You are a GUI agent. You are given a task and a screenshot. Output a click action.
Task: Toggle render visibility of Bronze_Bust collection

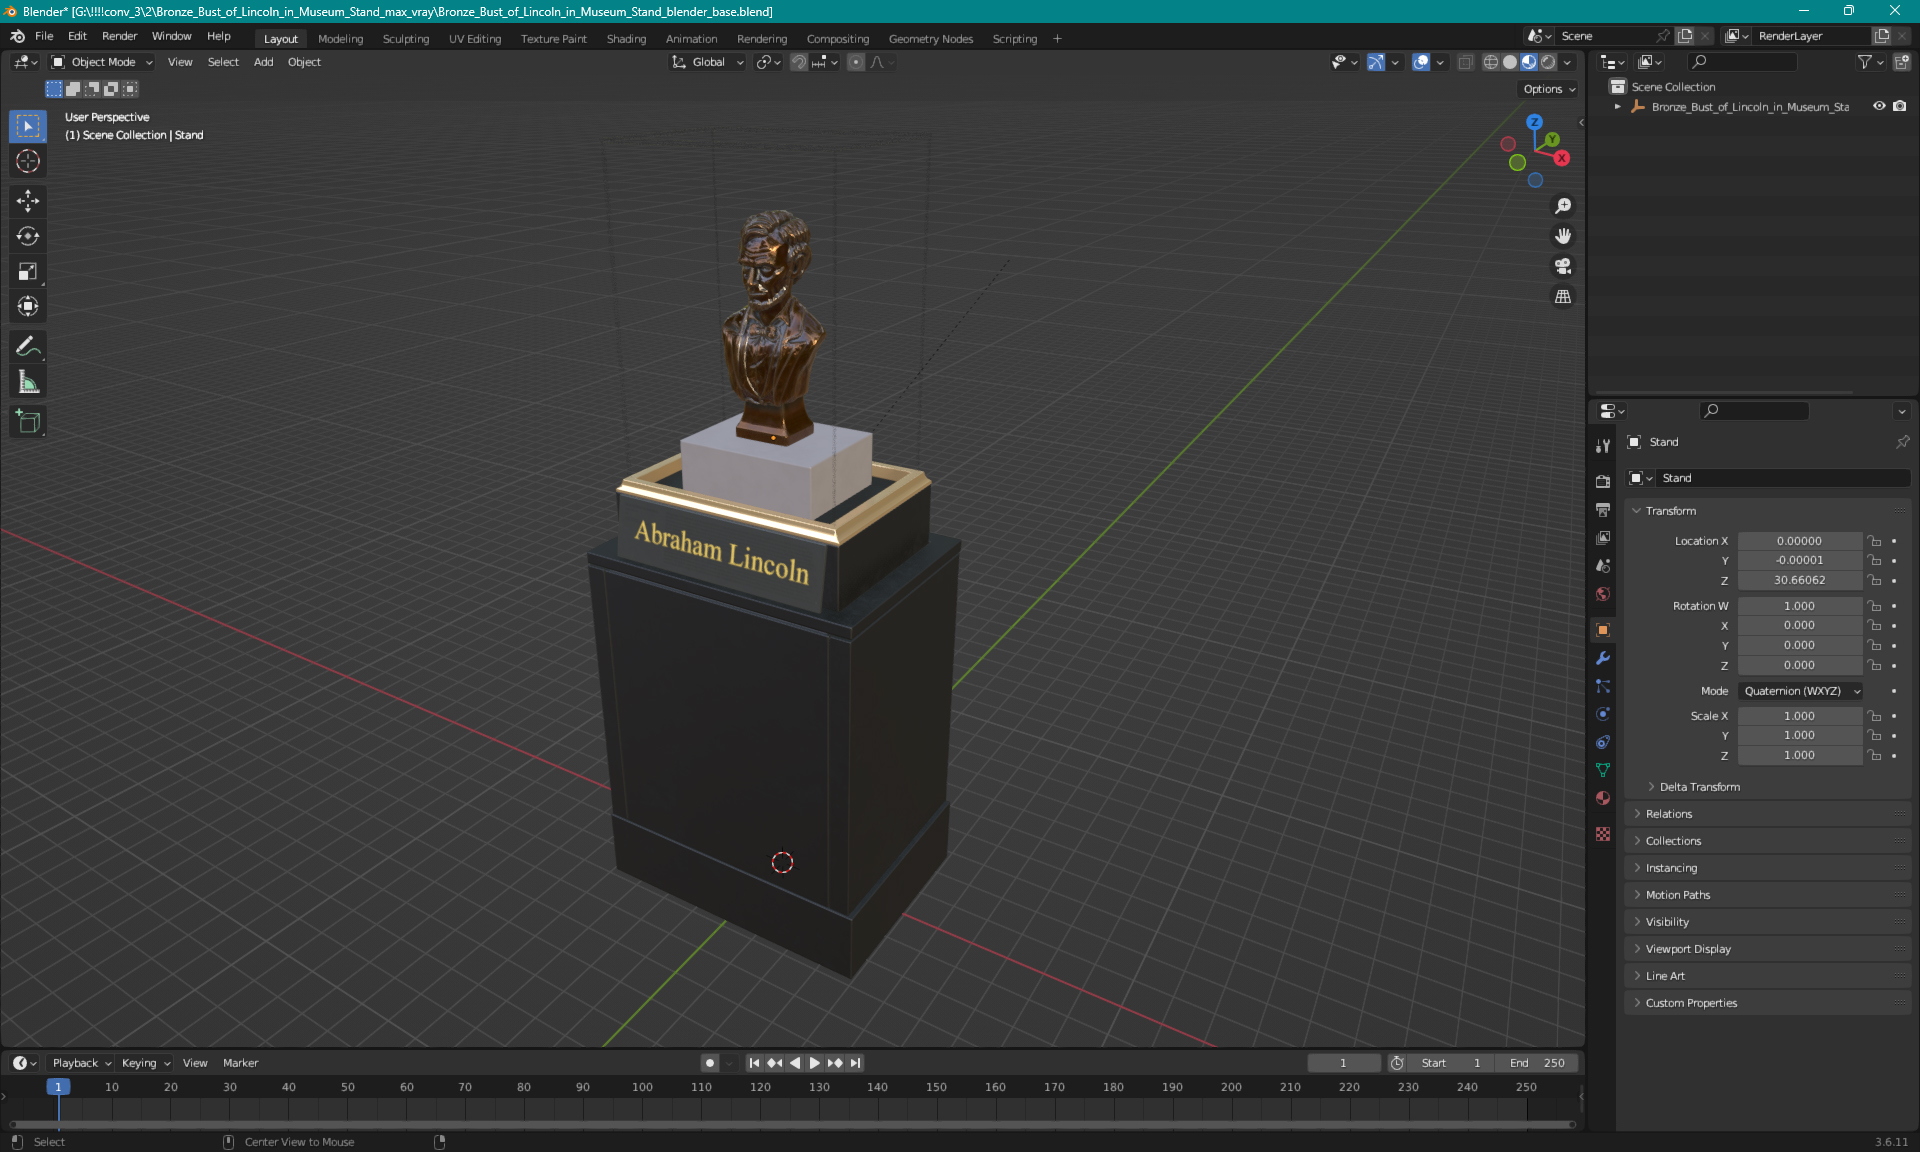pos(1900,106)
